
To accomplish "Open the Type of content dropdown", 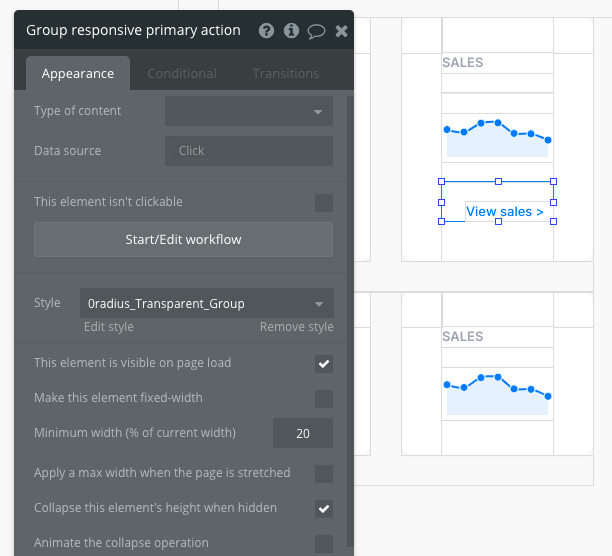I will [x=249, y=111].
